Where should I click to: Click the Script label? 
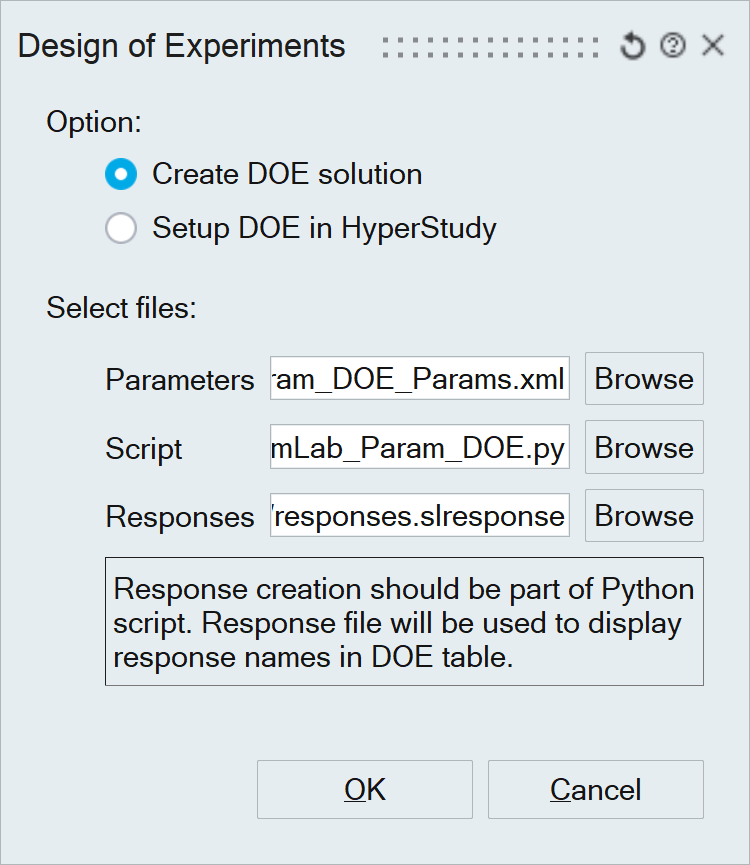click(144, 449)
